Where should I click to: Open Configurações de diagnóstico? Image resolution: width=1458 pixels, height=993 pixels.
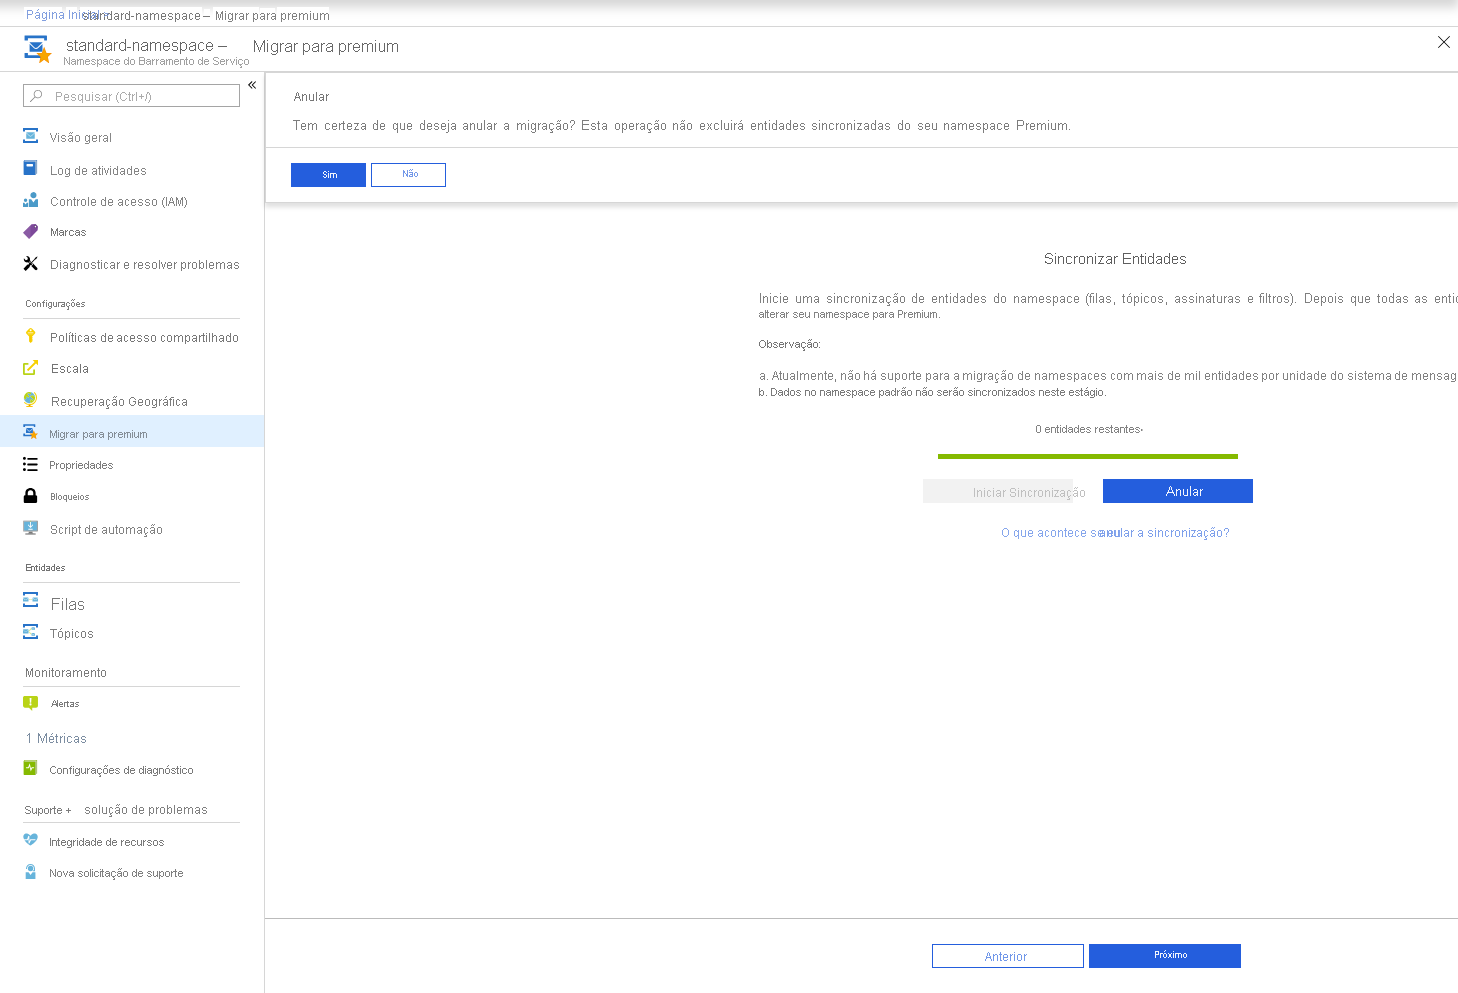(x=121, y=770)
